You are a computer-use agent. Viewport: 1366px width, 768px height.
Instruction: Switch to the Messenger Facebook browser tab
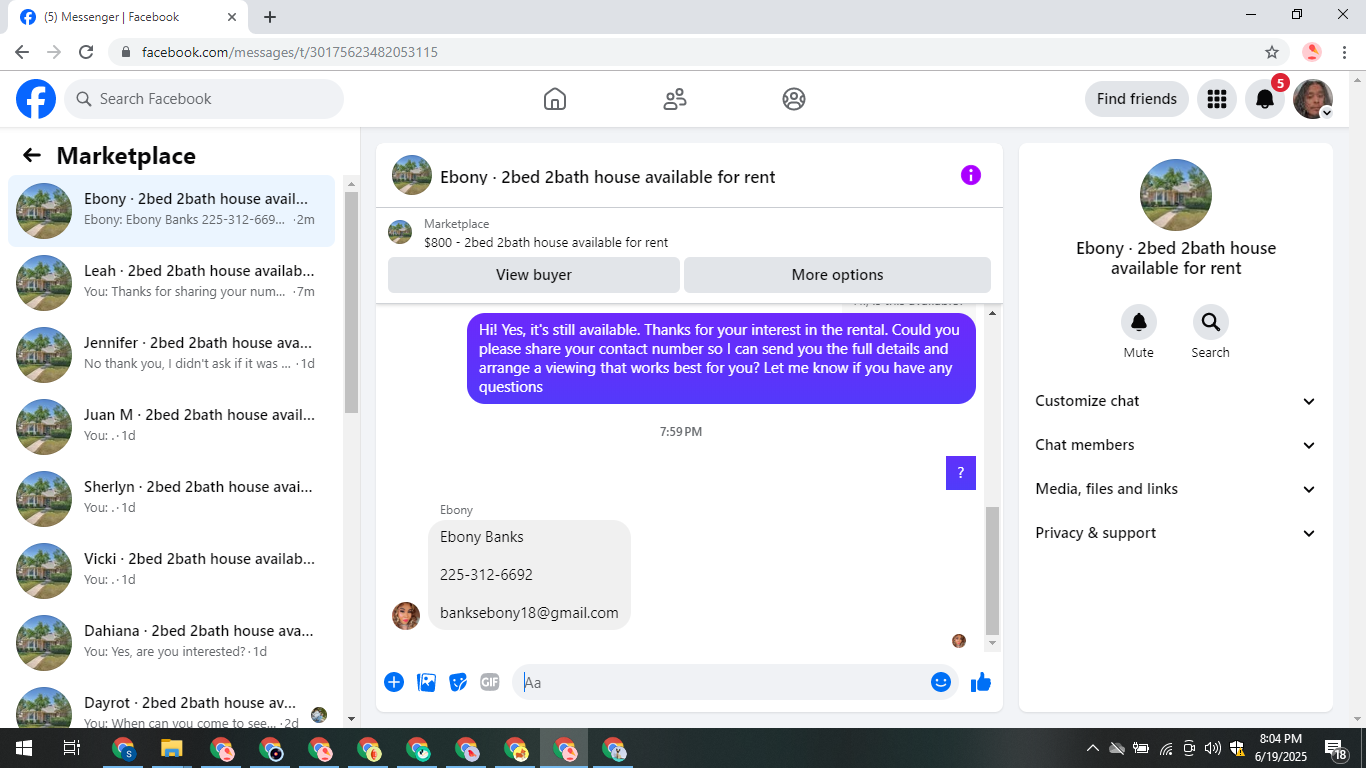click(130, 17)
